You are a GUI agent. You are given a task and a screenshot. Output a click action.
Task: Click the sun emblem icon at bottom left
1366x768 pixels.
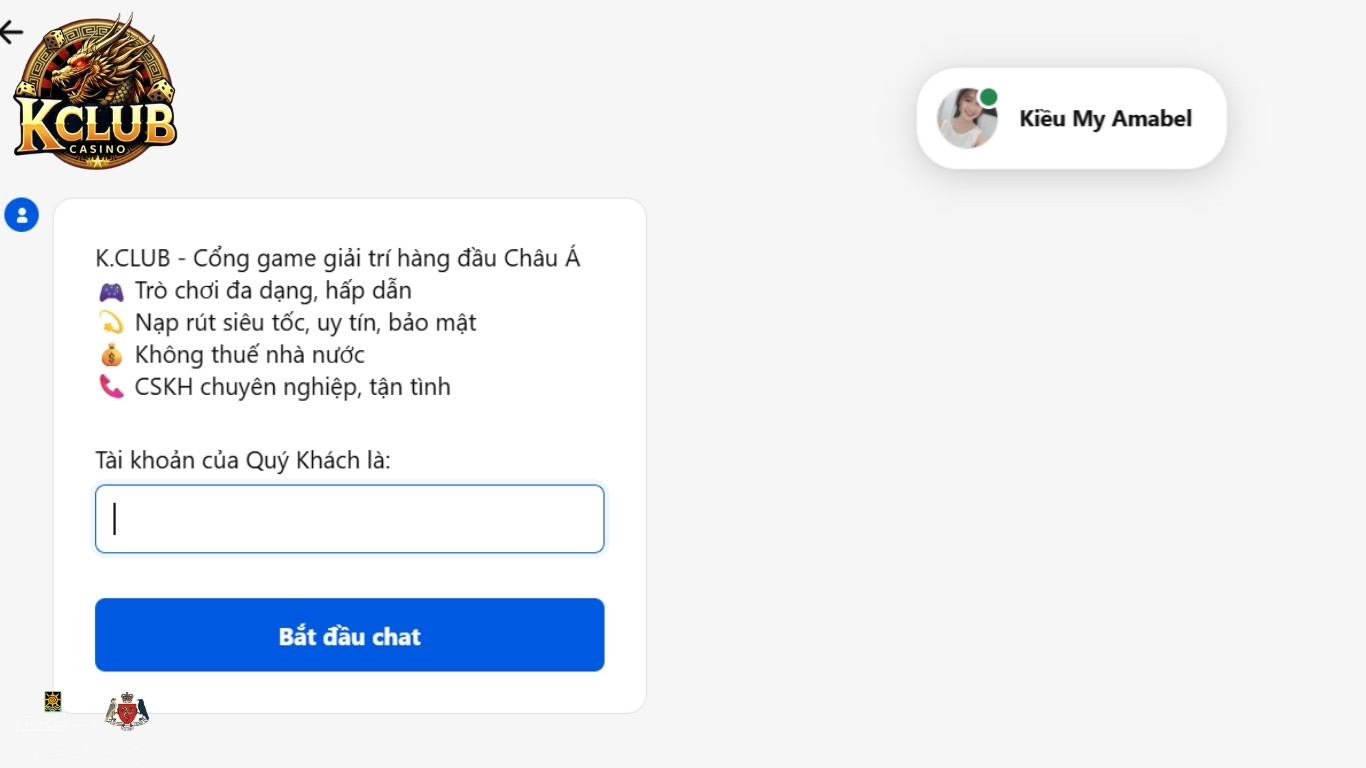[52, 702]
